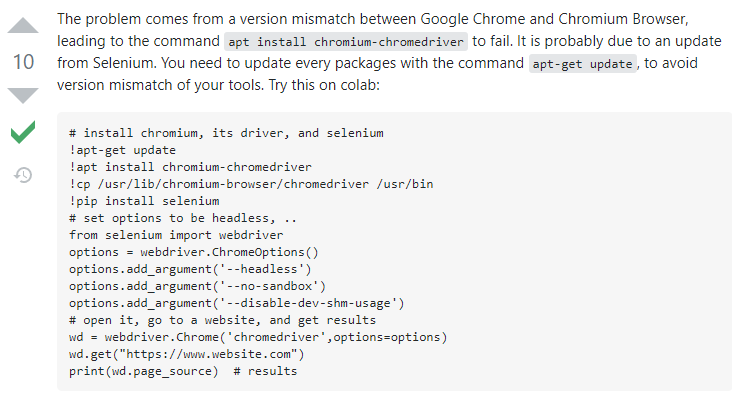Click inline code 'apt-get update' in the paragraph
The image size is (732, 398).
(x=583, y=64)
